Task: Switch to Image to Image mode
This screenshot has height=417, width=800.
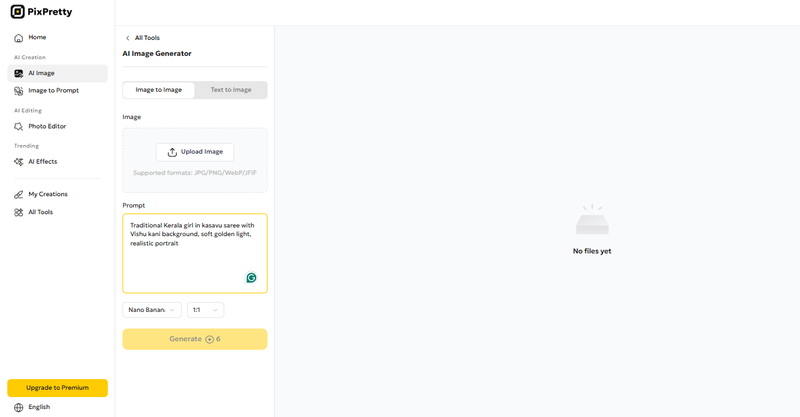Action: pyautogui.click(x=159, y=90)
